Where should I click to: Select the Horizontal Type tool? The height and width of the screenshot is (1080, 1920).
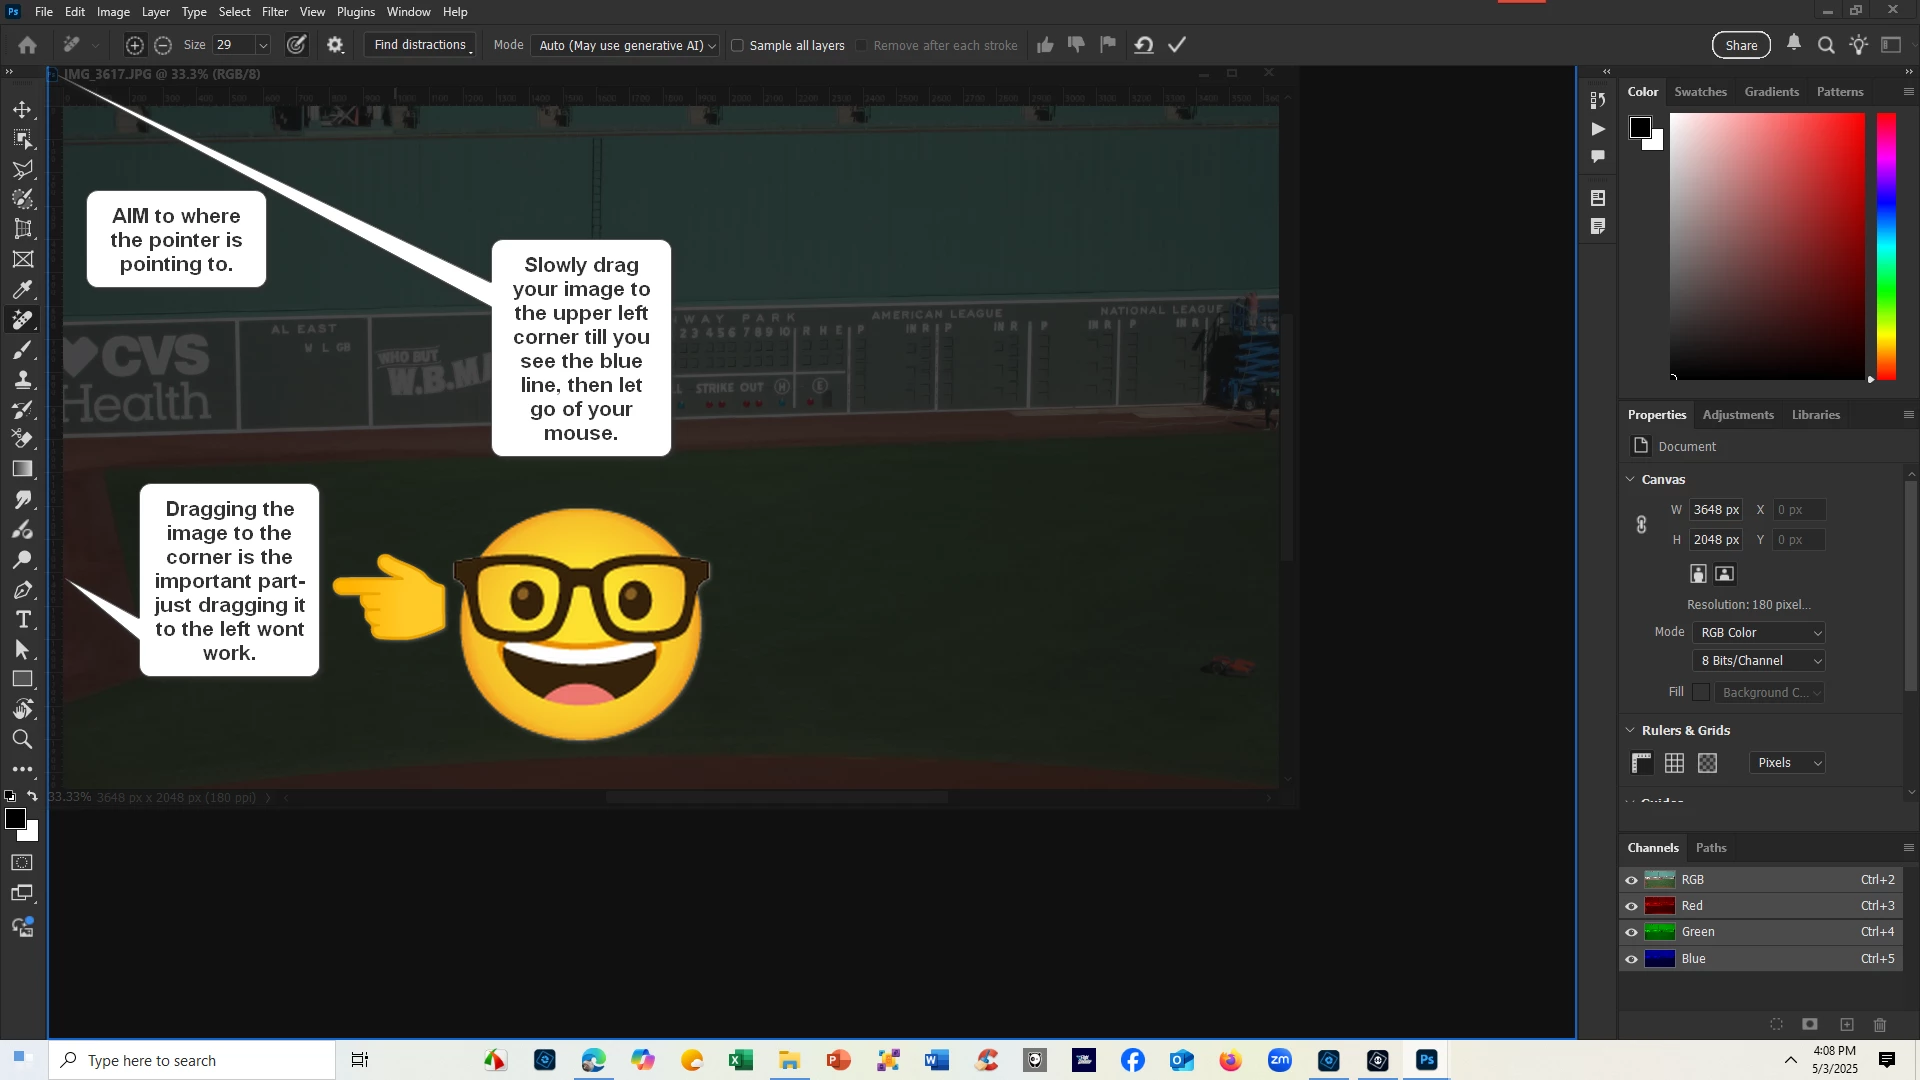pyautogui.click(x=23, y=620)
